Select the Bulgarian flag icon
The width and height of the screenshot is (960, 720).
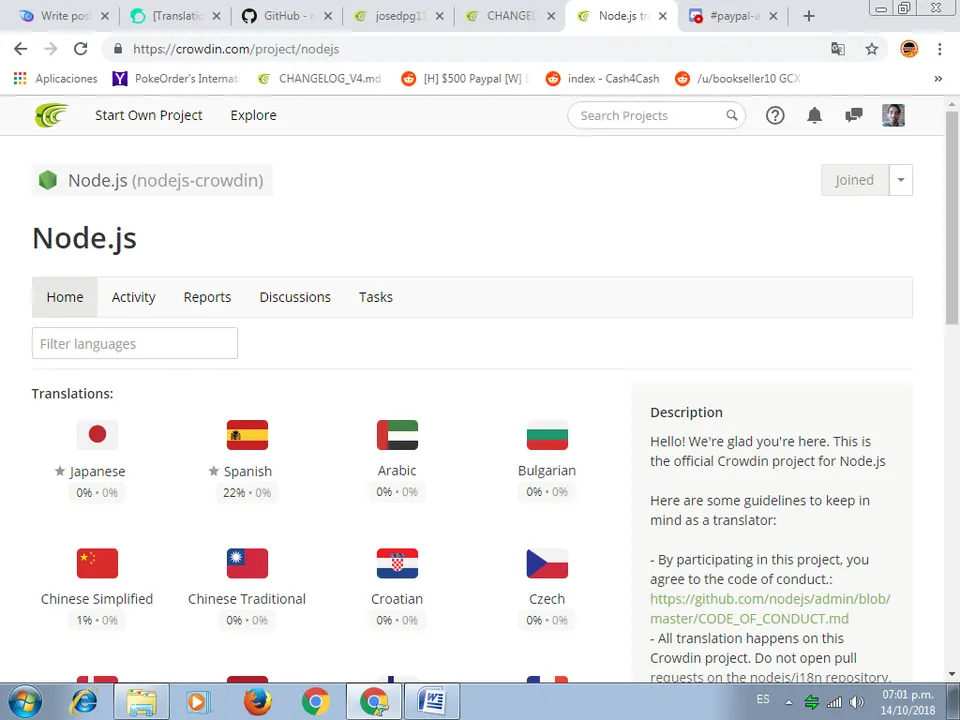pyautogui.click(x=547, y=435)
